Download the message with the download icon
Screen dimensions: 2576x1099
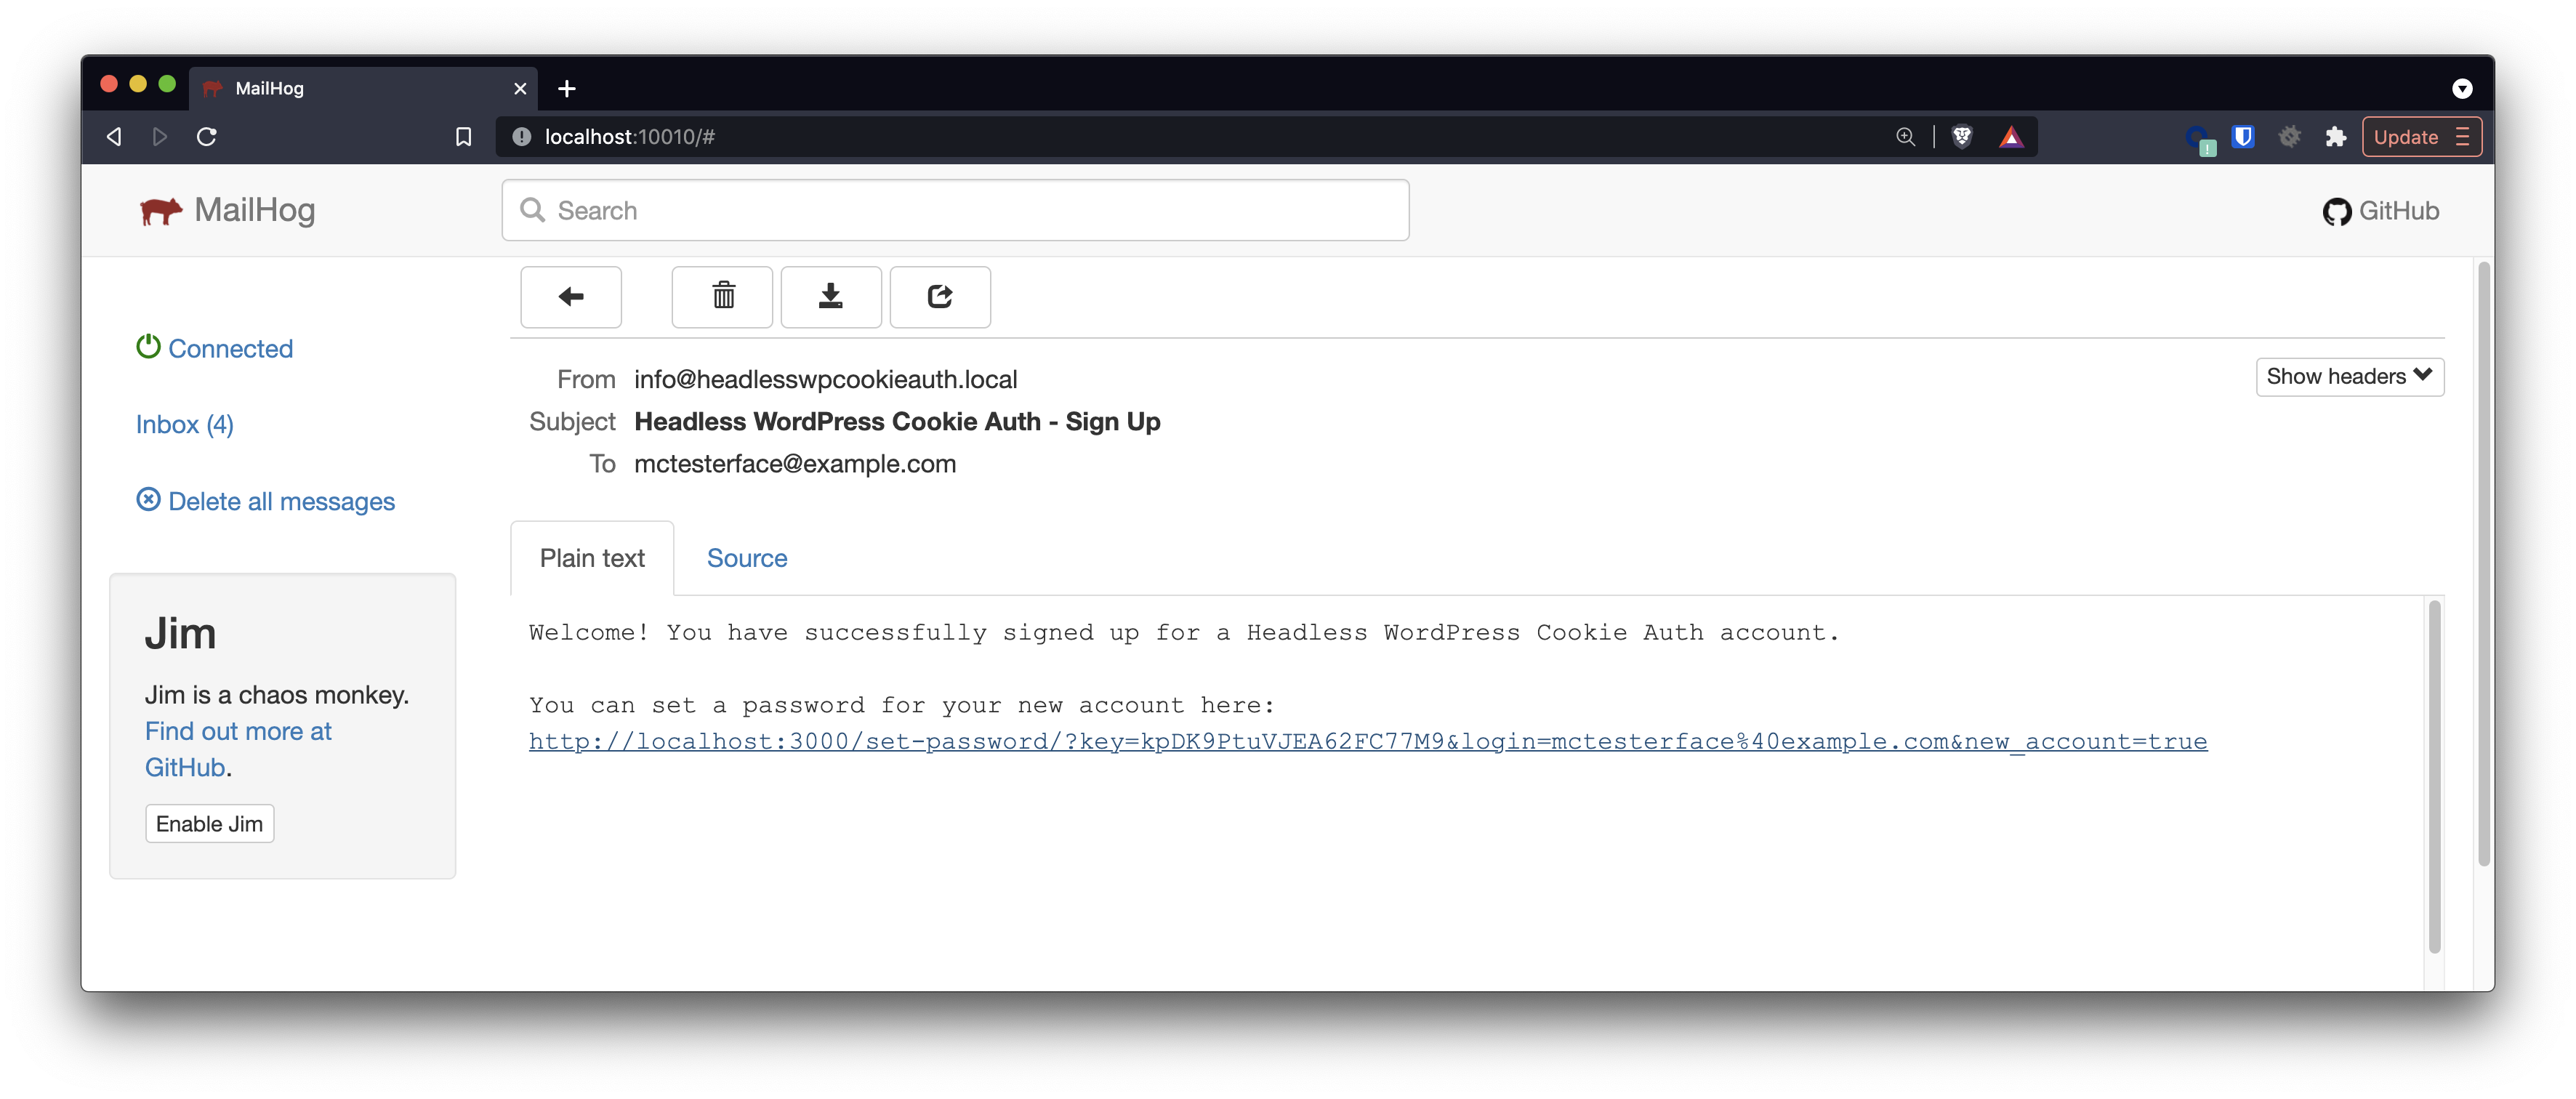(x=831, y=296)
